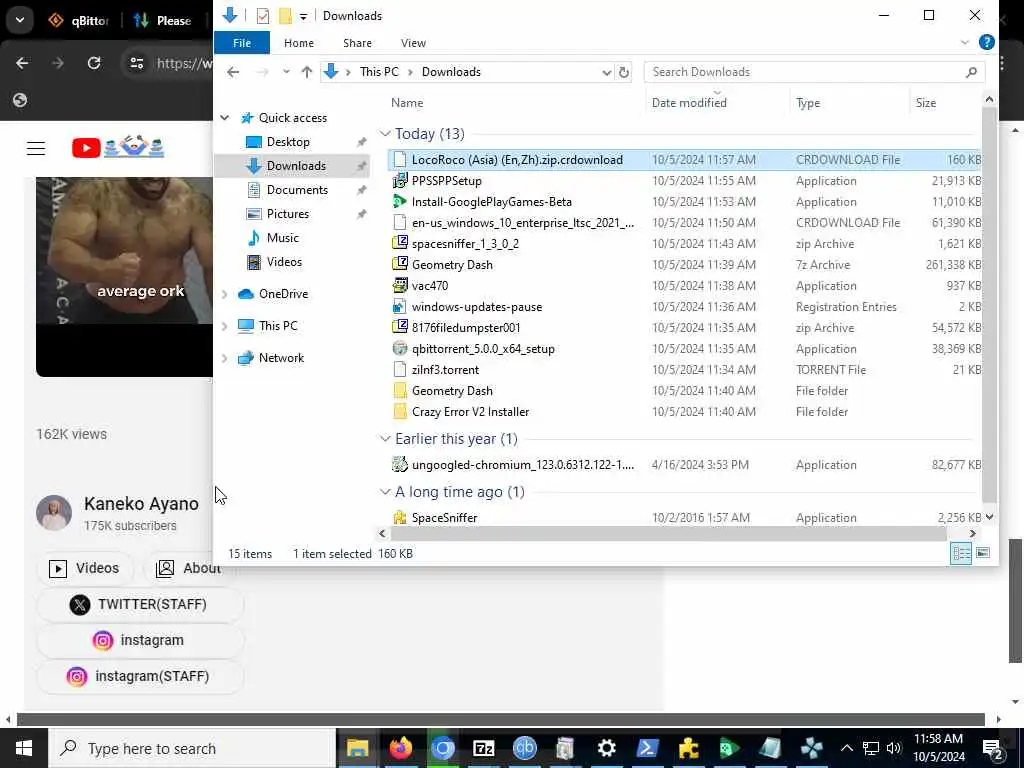Open Explorer Help with the question mark icon
1024x768 pixels.
click(x=987, y=42)
